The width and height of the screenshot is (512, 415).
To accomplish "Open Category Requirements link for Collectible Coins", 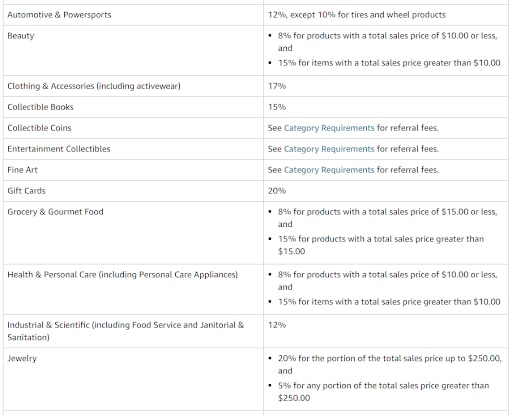I will pos(329,128).
